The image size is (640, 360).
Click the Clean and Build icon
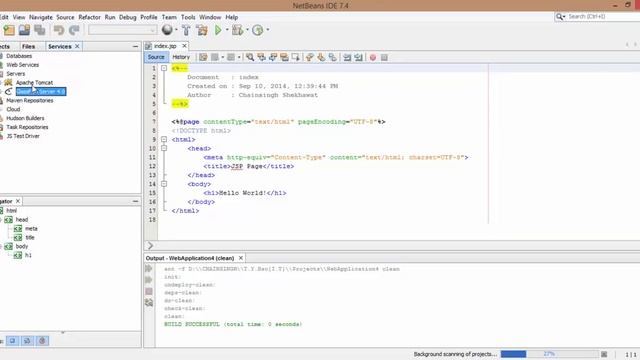pyautogui.click(x=202, y=30)
